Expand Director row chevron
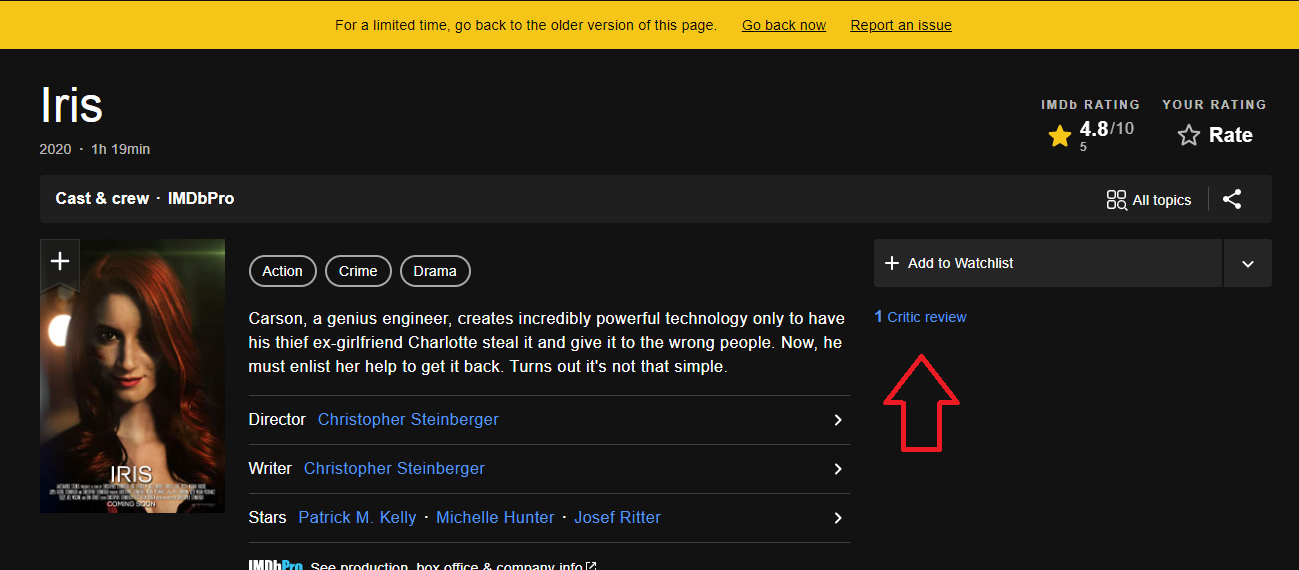This screenshot has width=1299, height=570. click(838, 420)
